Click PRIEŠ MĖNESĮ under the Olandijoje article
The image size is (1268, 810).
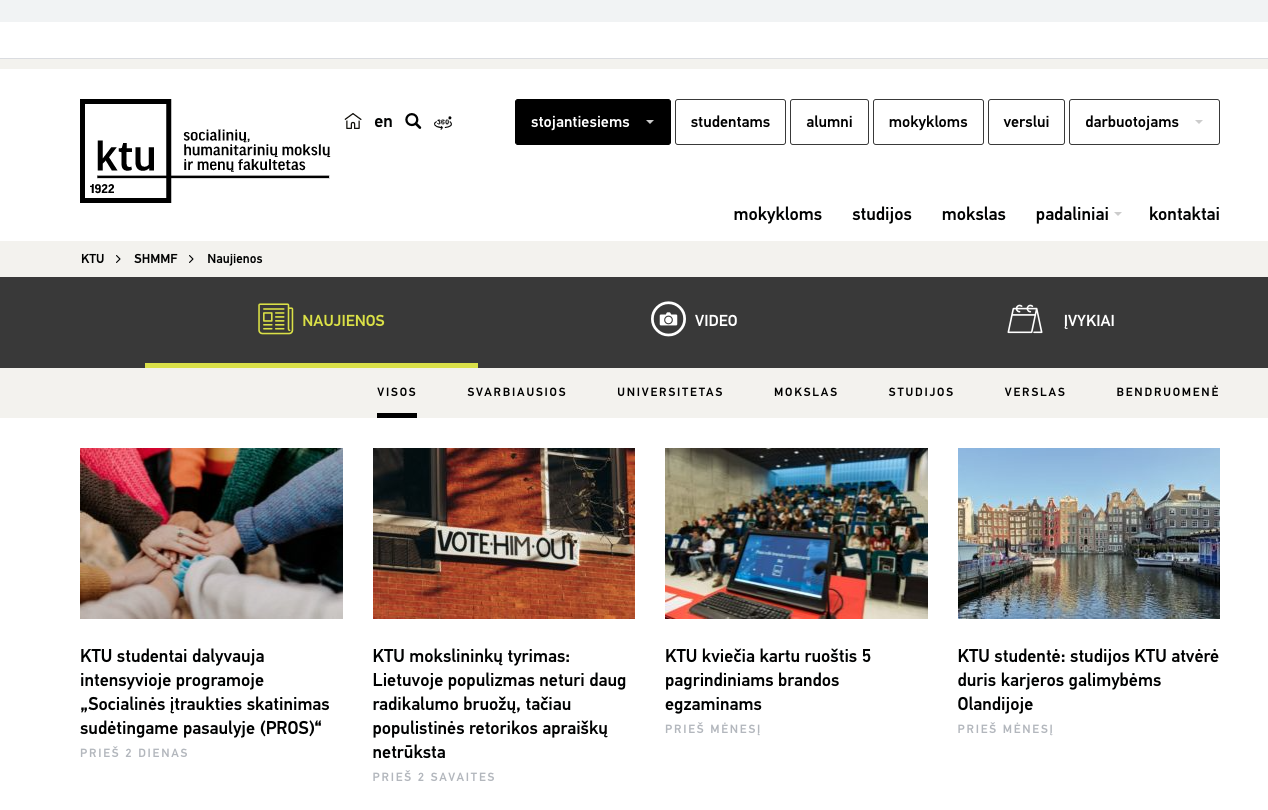pos(1006,729)
